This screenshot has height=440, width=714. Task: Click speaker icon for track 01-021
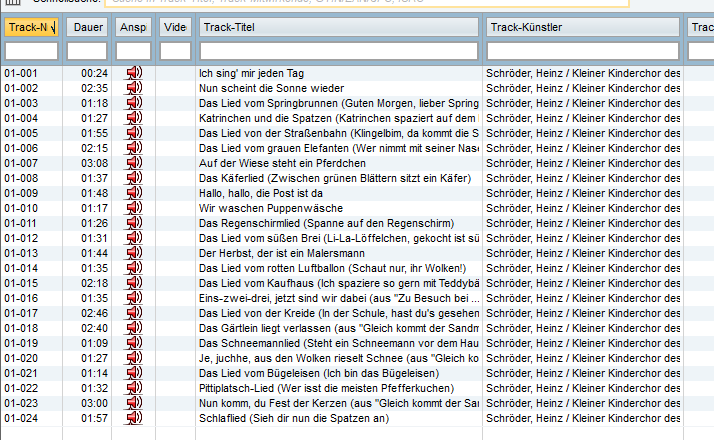click(x=133, y=373)
